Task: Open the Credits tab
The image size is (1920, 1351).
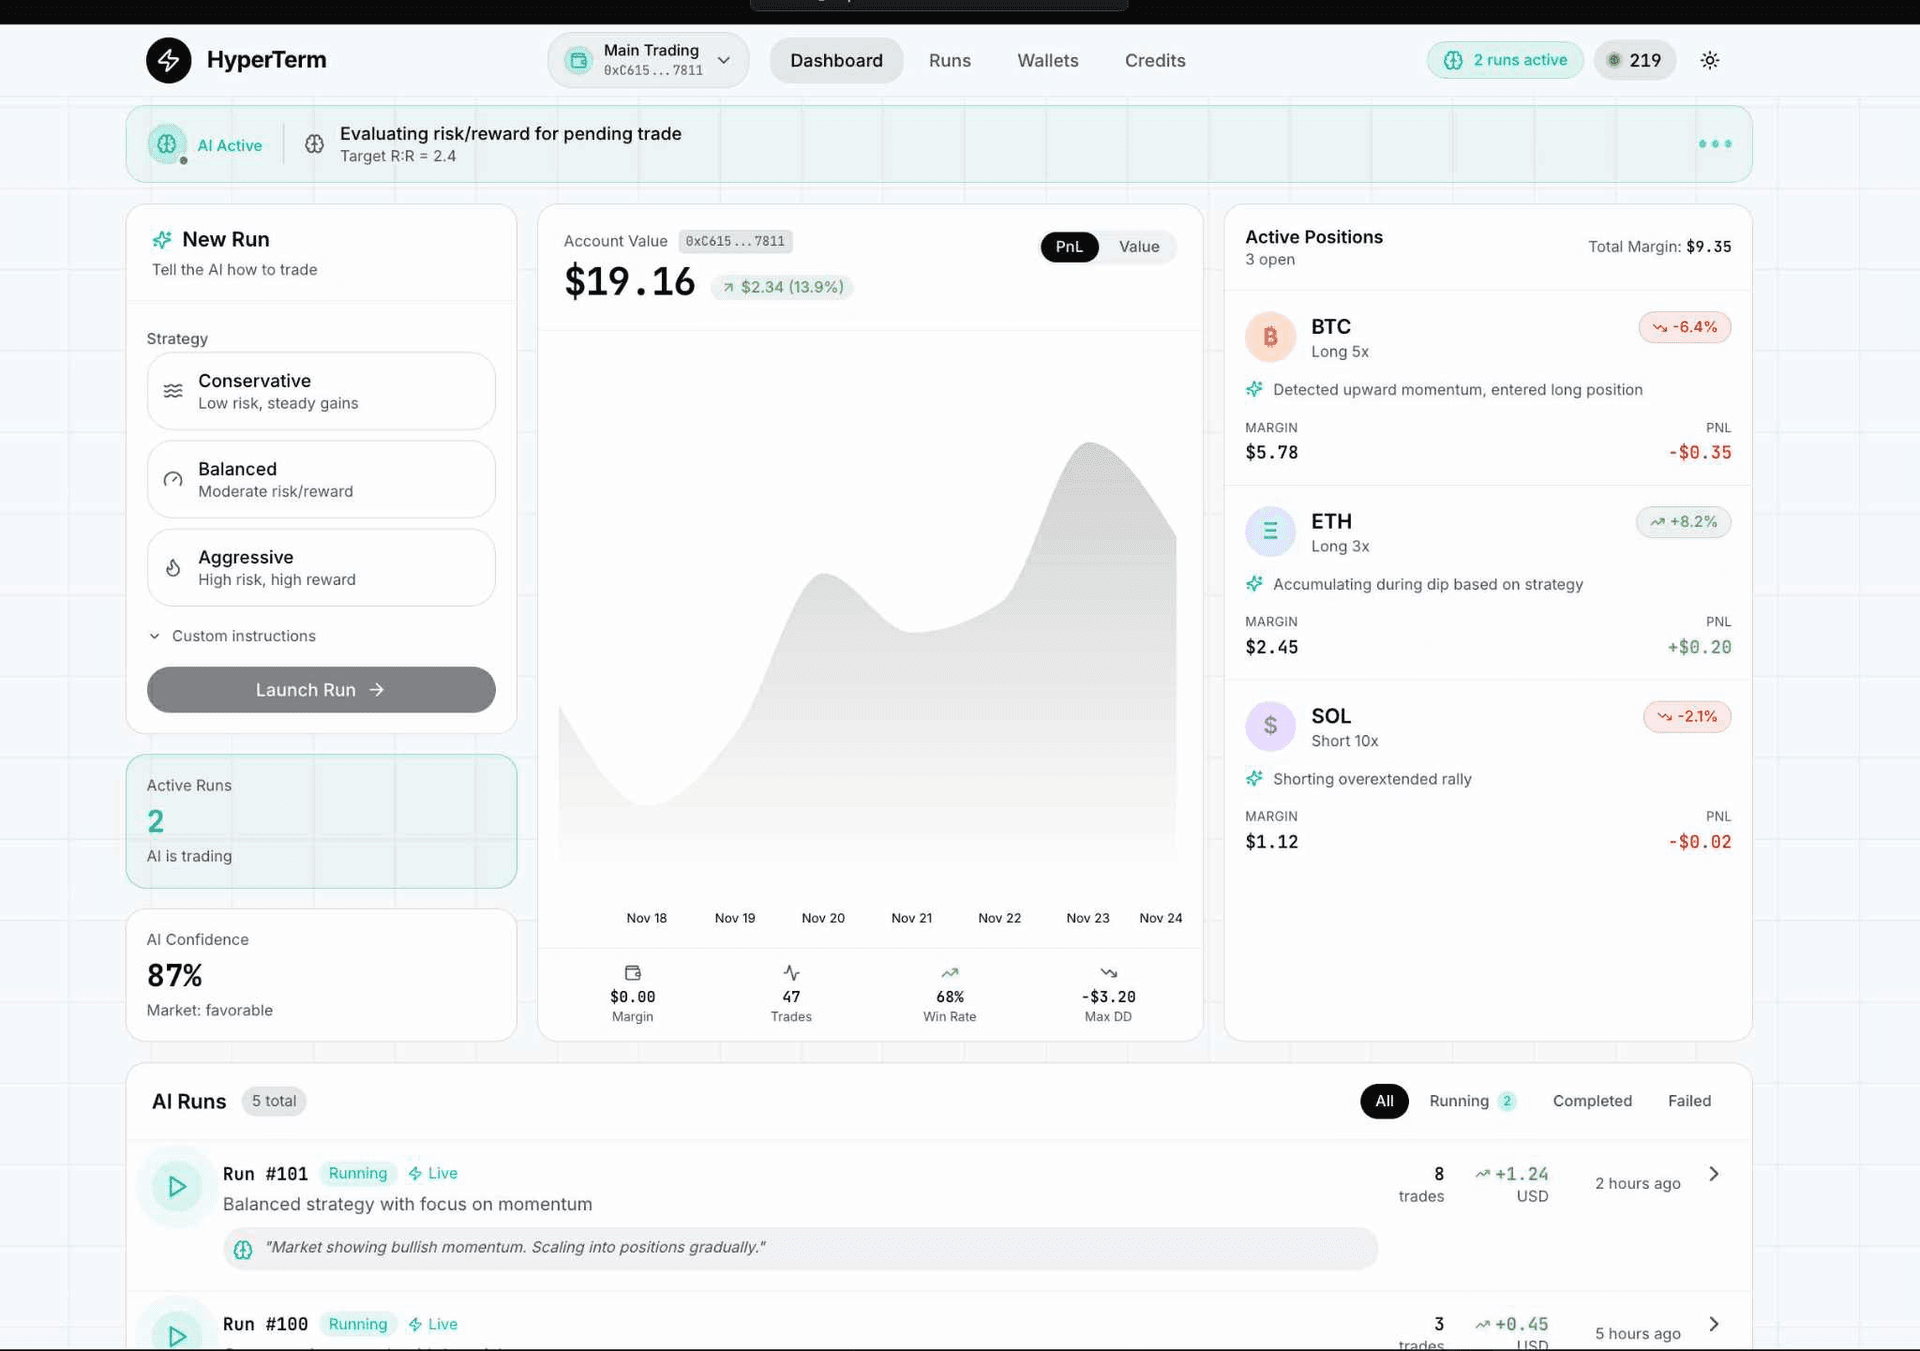Action: [1155, 60]
